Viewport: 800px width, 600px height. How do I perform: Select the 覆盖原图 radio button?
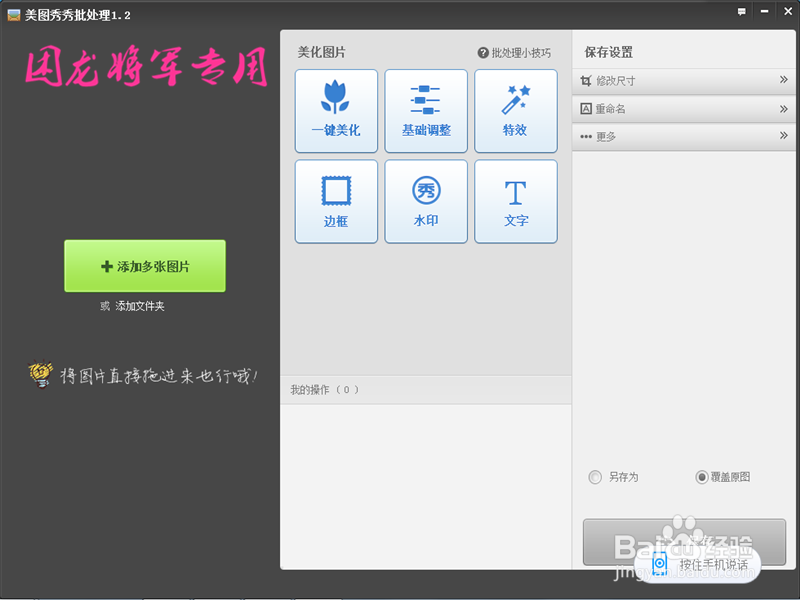pyautogui.click(x=702, y=477)
